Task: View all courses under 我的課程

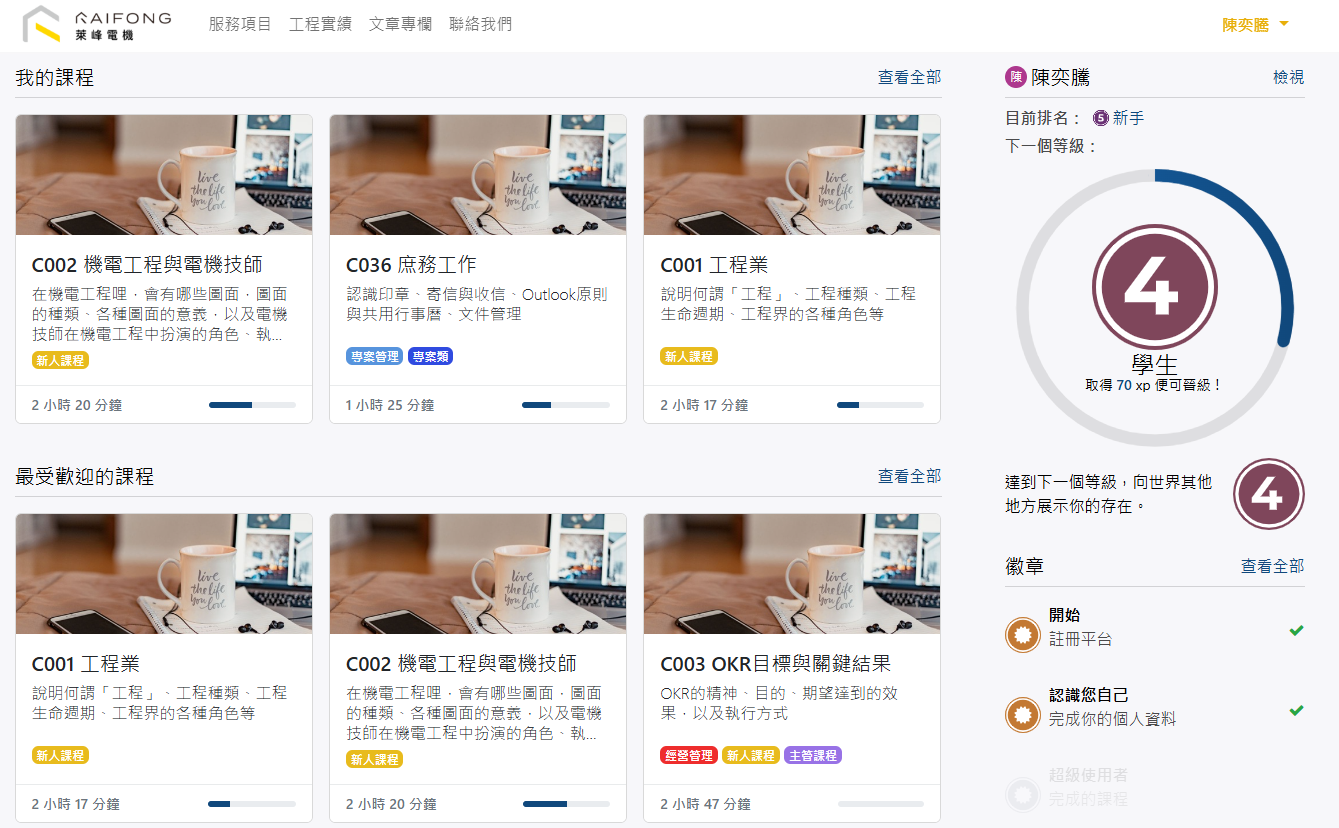Action: pyautogui.click(x=909, y=77)
